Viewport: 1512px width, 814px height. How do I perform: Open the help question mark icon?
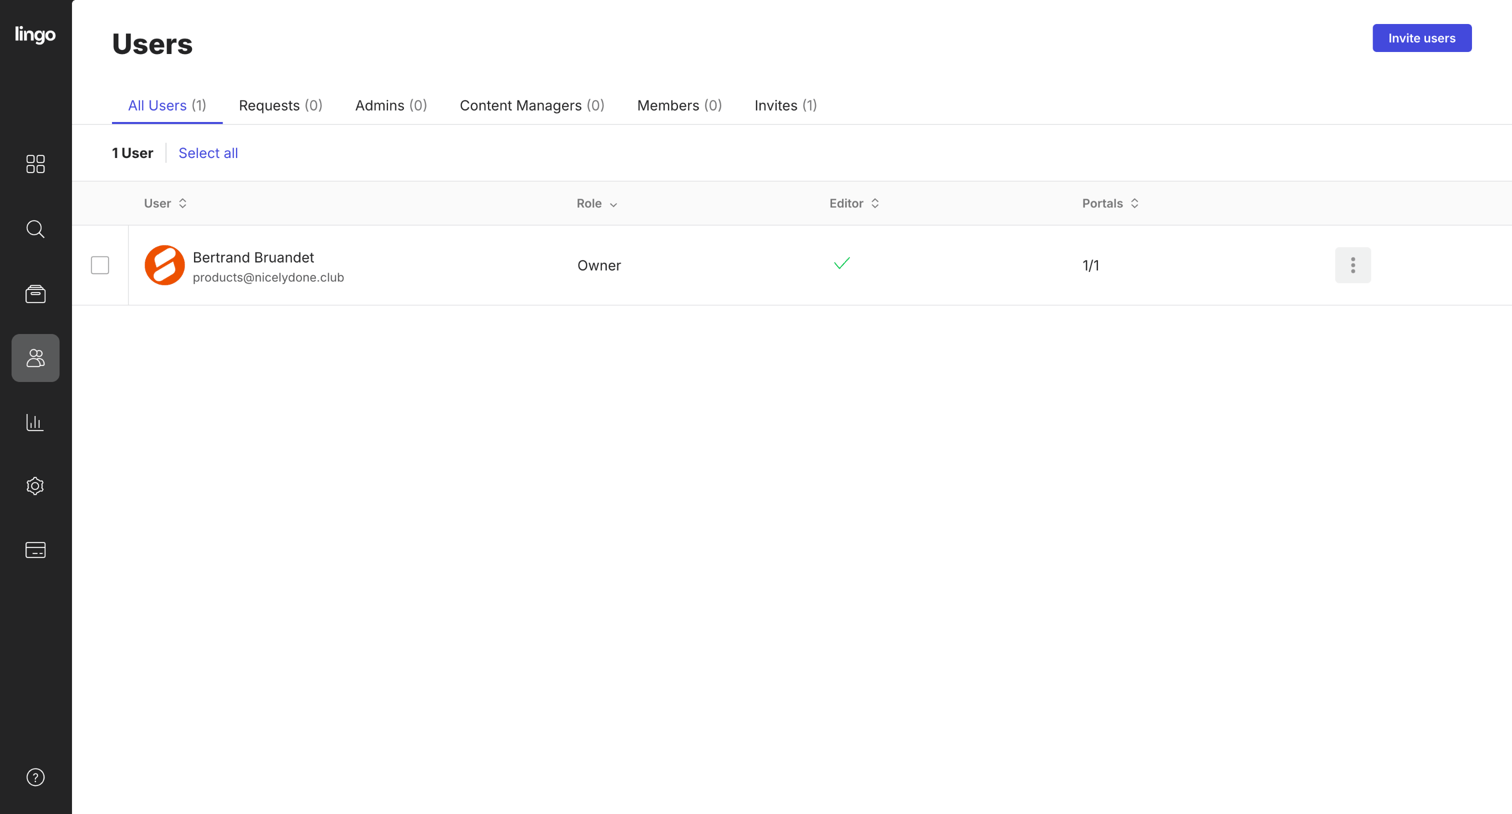[35, 777]
